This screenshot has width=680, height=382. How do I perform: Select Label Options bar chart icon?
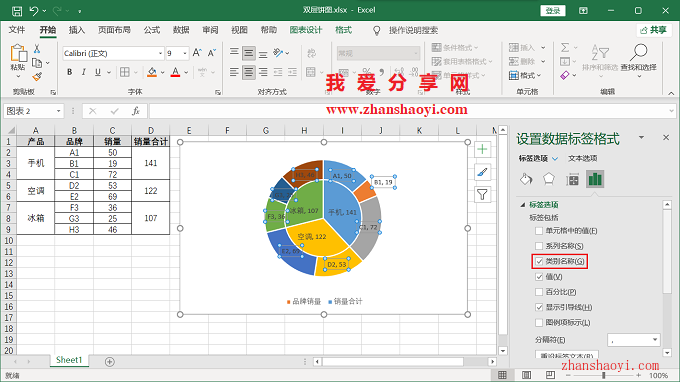595,179
